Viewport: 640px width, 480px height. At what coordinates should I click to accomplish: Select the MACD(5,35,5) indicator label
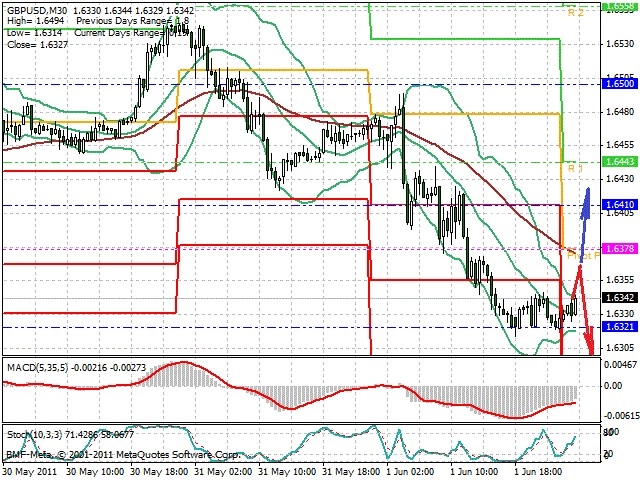click(x=38, y=367)
